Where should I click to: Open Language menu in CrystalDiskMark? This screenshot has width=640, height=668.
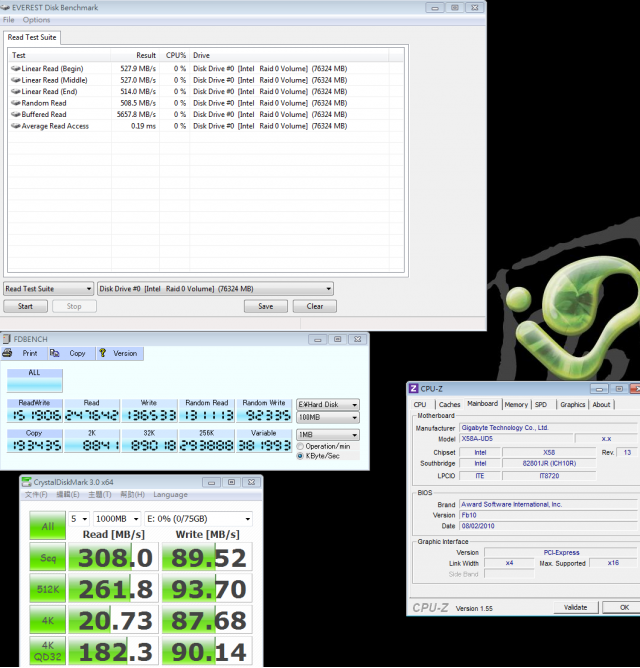[x=170, y=495]
